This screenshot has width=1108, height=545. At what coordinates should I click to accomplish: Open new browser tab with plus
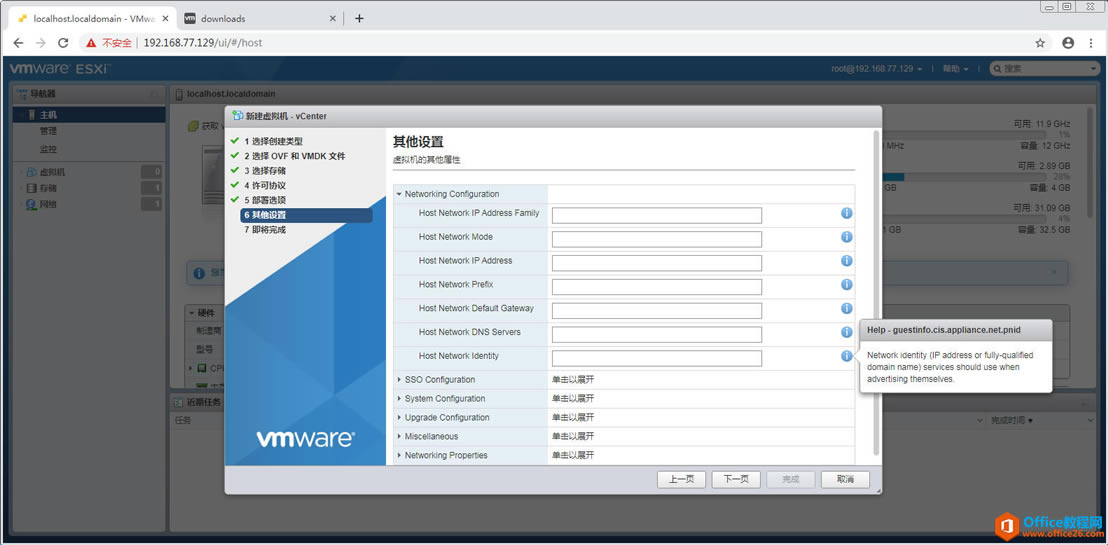(x=359, y=18)
